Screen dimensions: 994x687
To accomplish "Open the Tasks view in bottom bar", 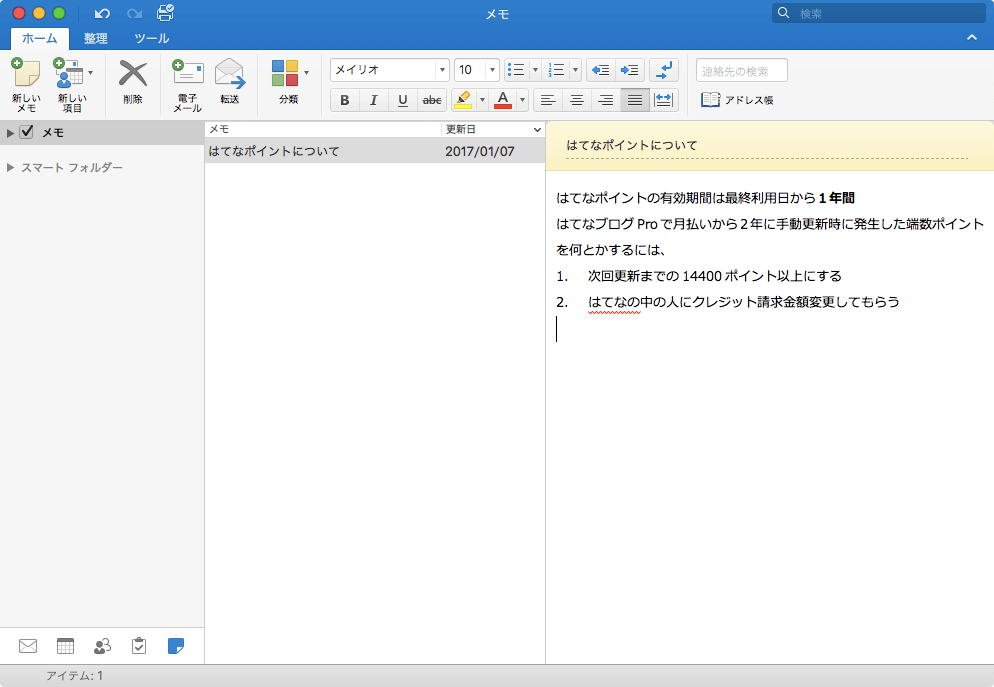I will pos(139,646).
